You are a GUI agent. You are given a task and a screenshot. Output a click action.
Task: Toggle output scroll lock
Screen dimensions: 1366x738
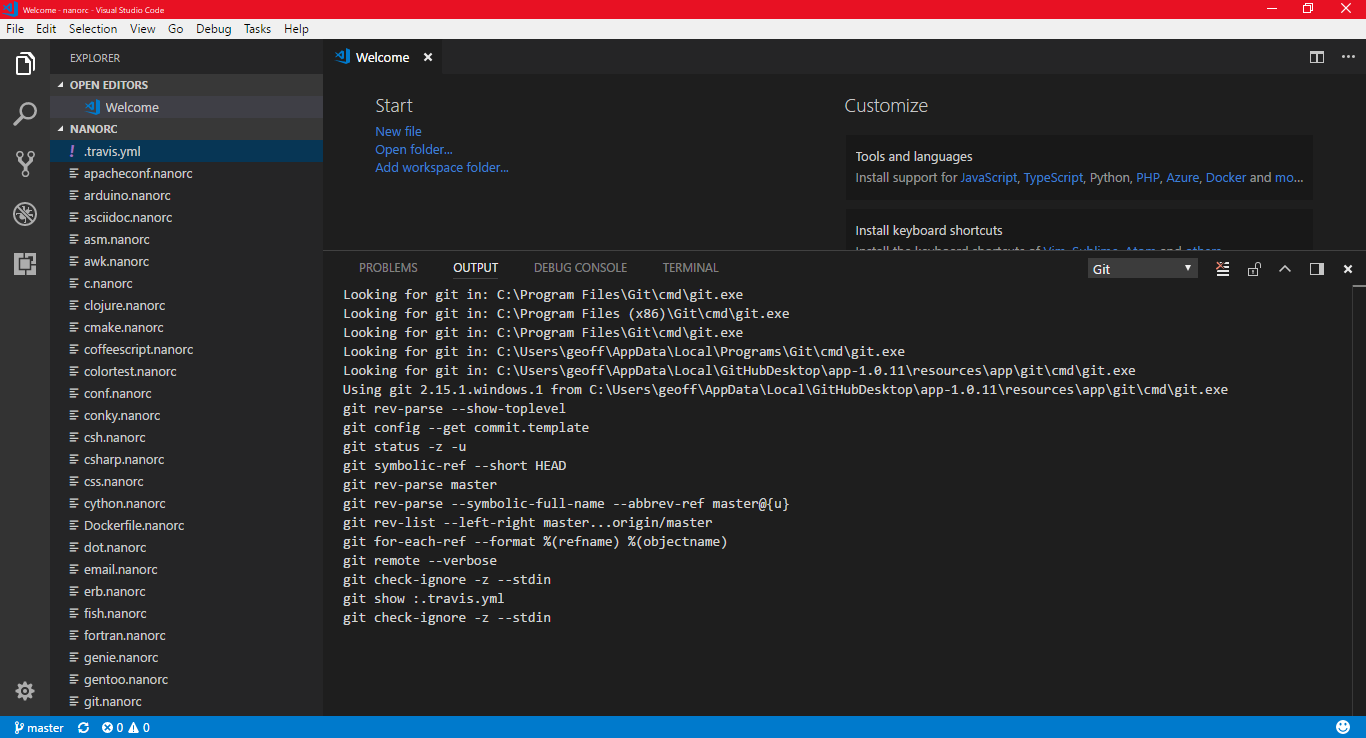(1254, 269)
